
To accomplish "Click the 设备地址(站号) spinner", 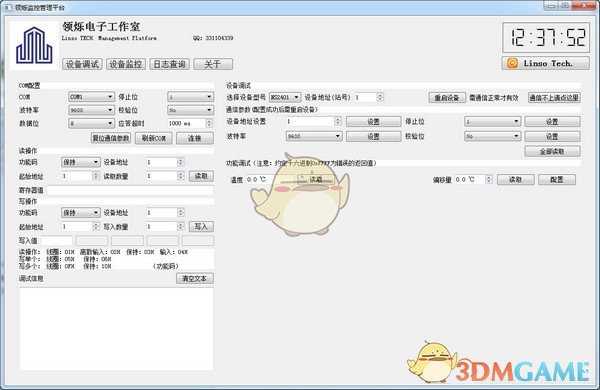I will pyautogui.click(x=369, y=97).
